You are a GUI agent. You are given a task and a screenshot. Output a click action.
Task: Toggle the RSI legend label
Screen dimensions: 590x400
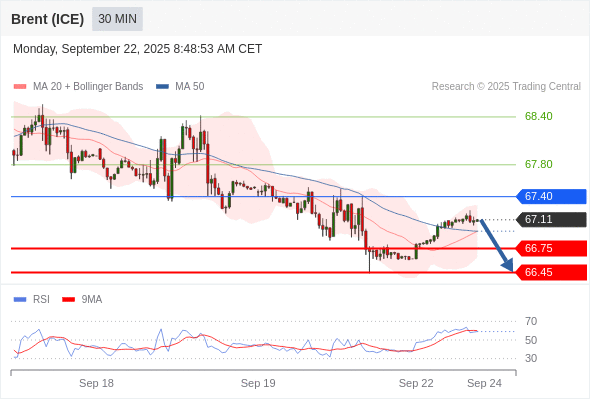(41, 300)
